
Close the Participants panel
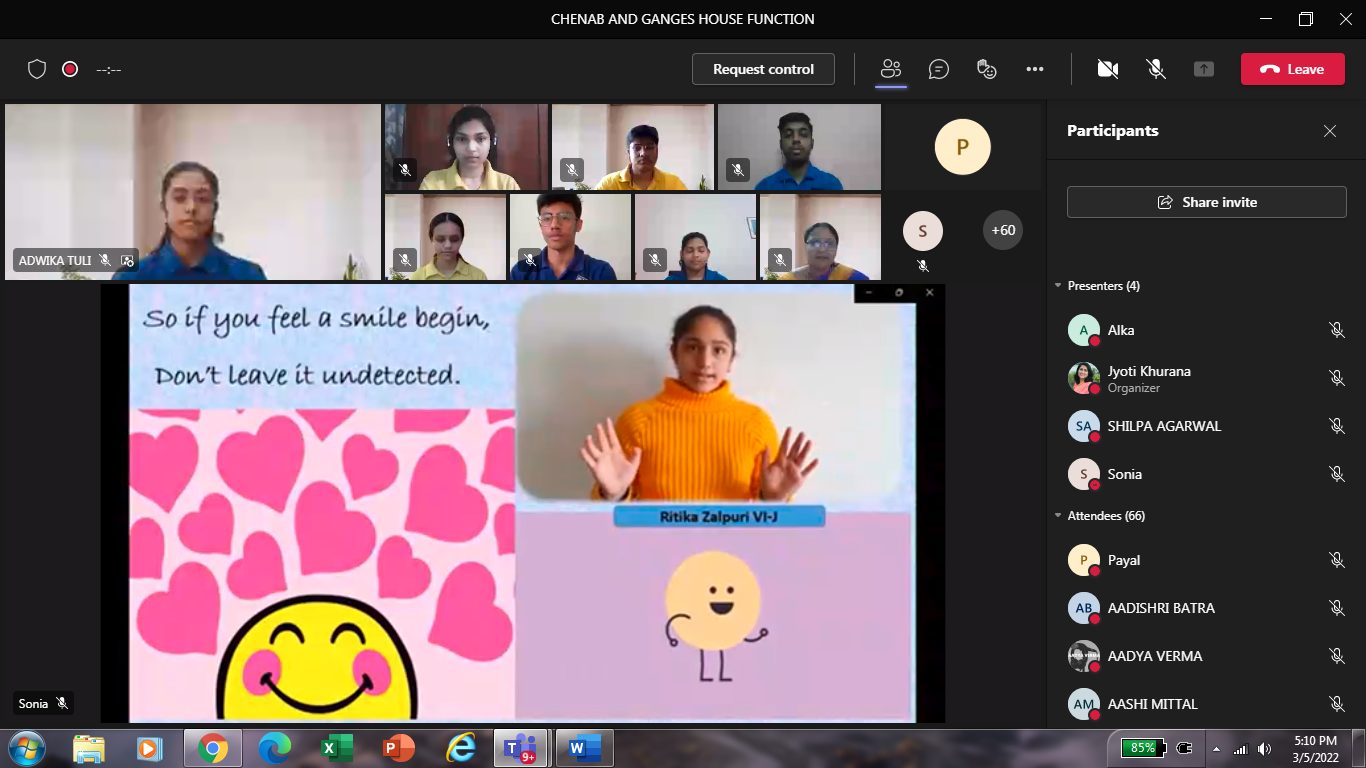(x=1330, y=131)
